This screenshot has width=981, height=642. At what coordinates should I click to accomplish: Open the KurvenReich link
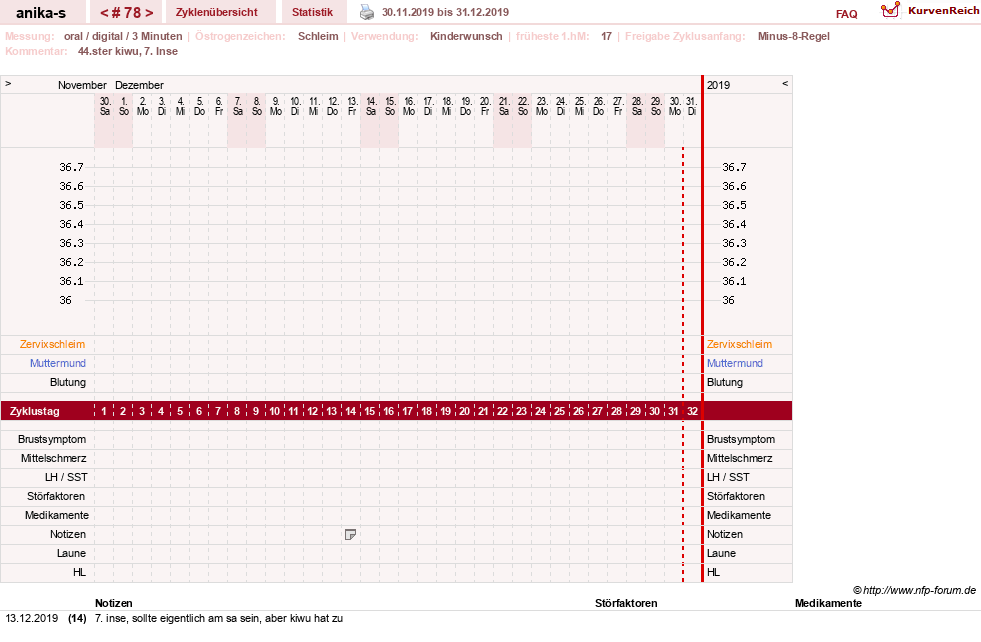tap(943, 11)
